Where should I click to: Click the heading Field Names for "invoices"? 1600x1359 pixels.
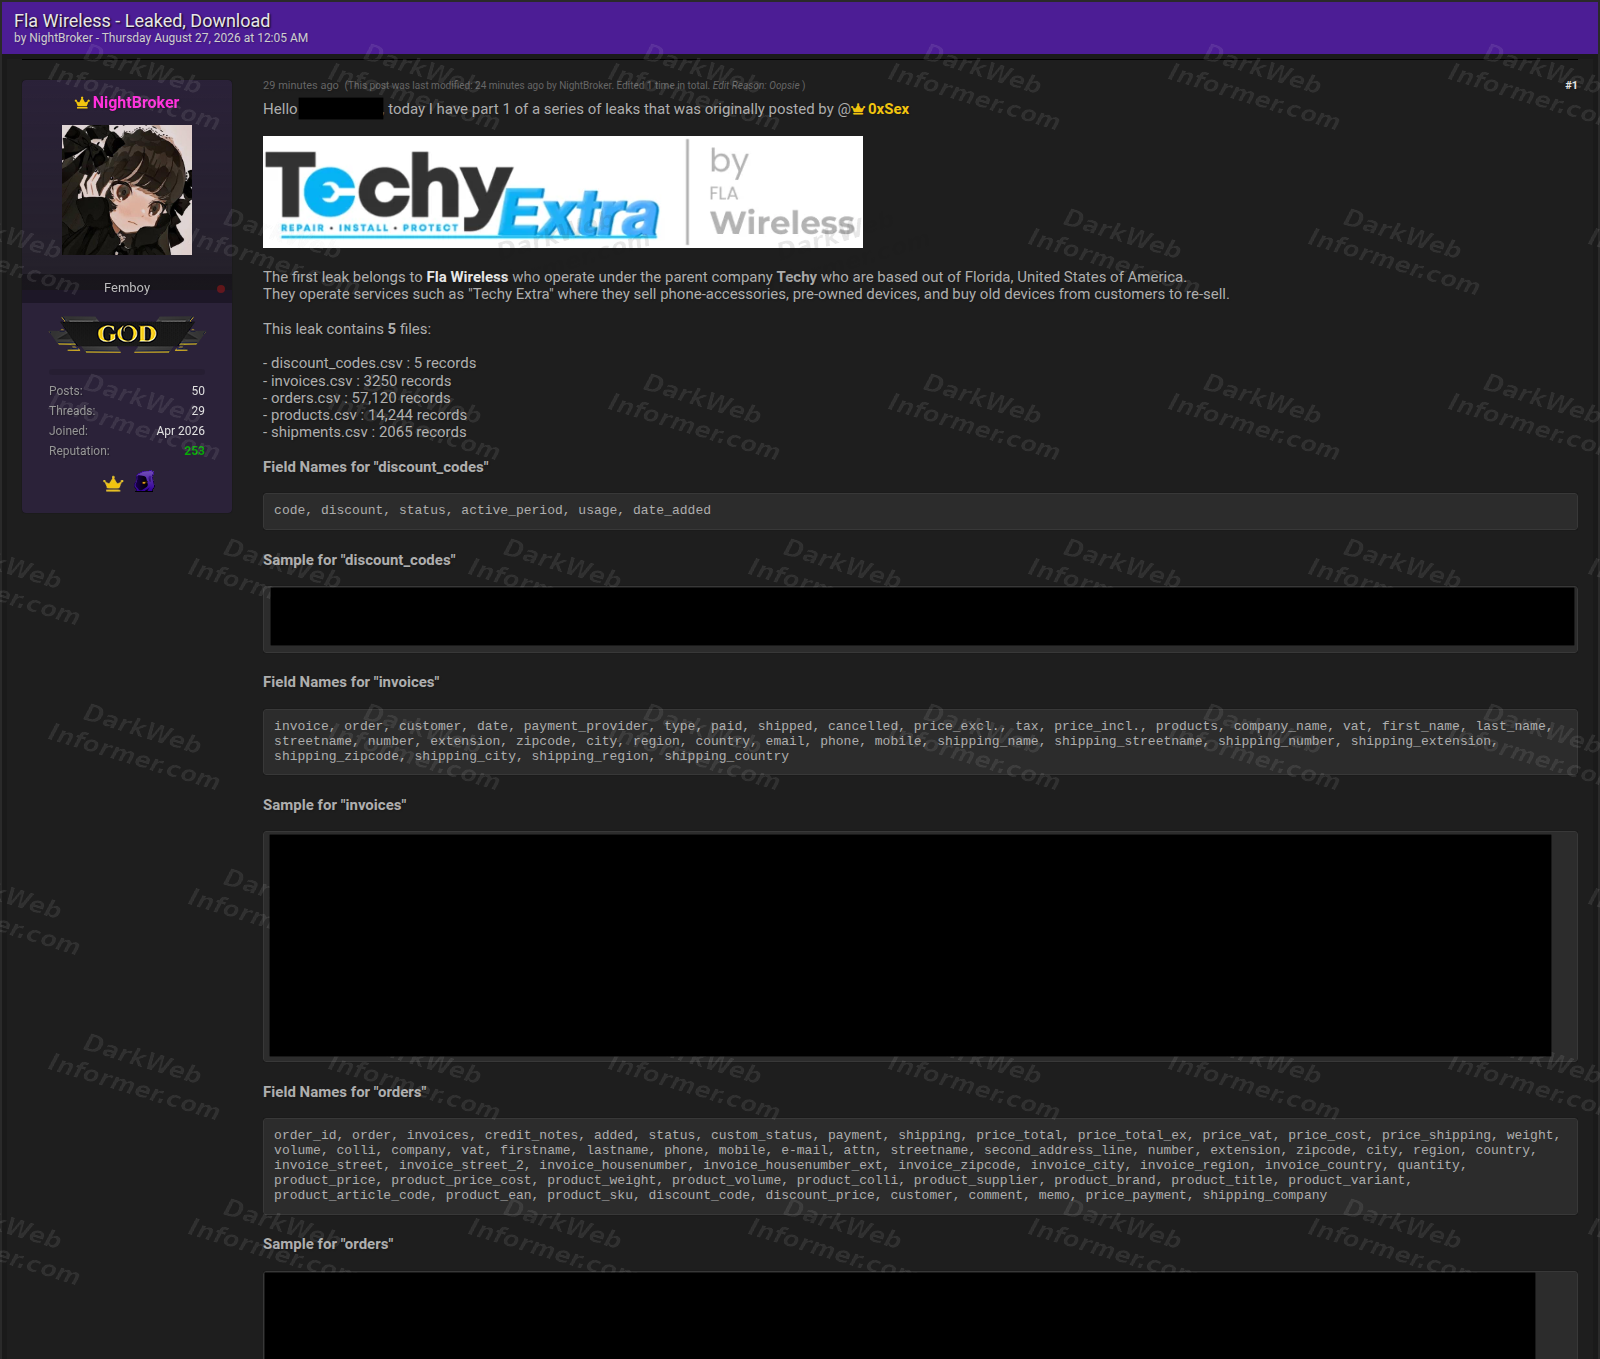(x=351, y=682)
